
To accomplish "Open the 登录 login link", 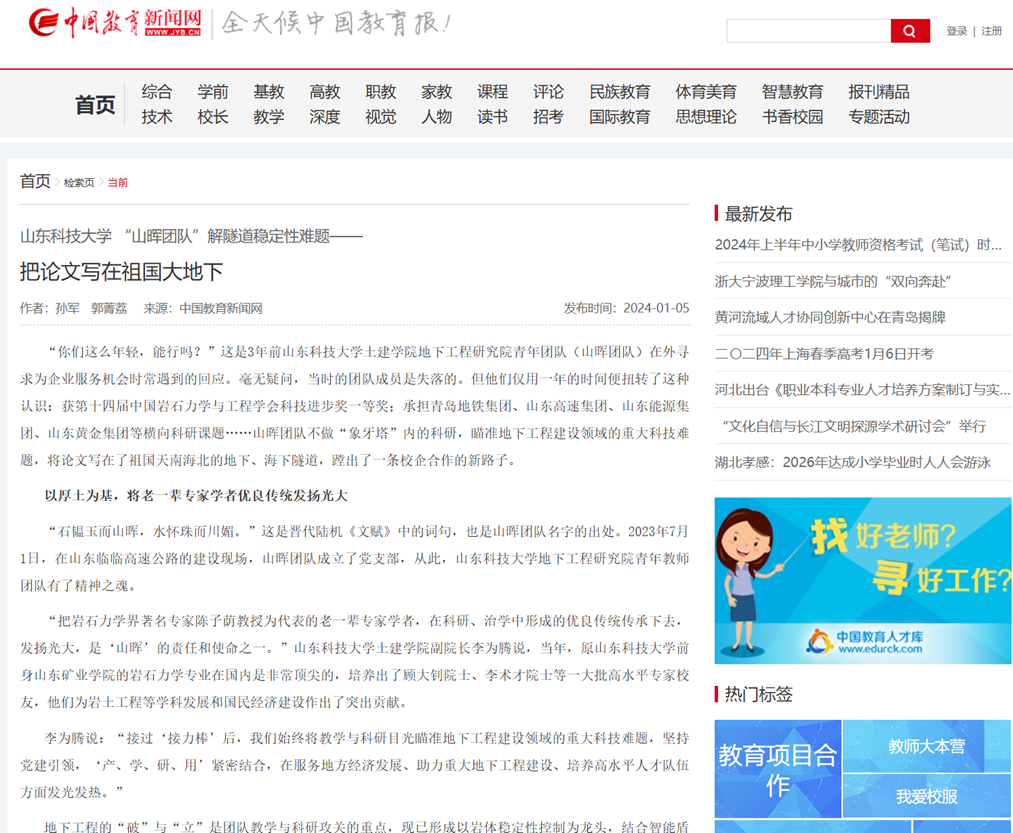I will [x=956, y=31].
